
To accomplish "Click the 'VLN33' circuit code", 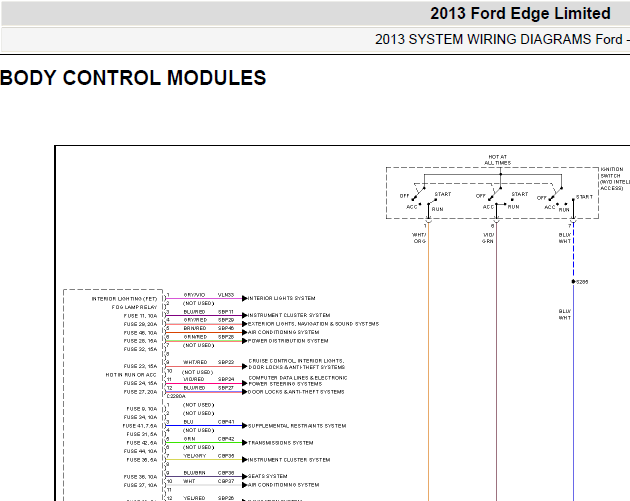I will [x=226, y=295].
